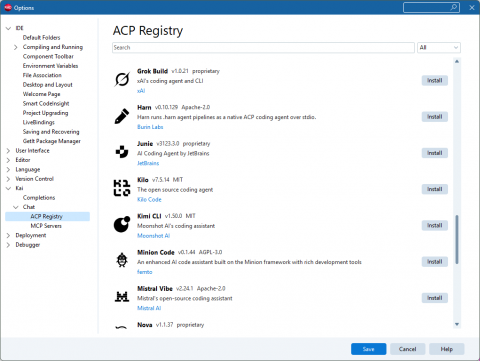Click the Grok Build agent logo icon
480x361 pixels.
tap(122, 80)
